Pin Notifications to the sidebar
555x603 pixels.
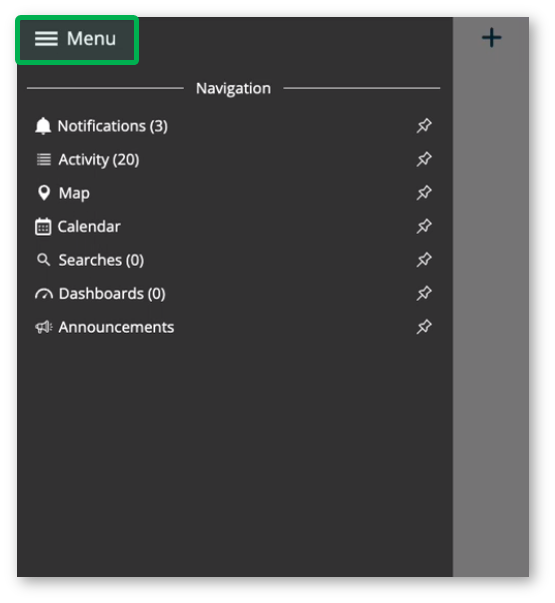pyautogui.click(x=424, y=126)
